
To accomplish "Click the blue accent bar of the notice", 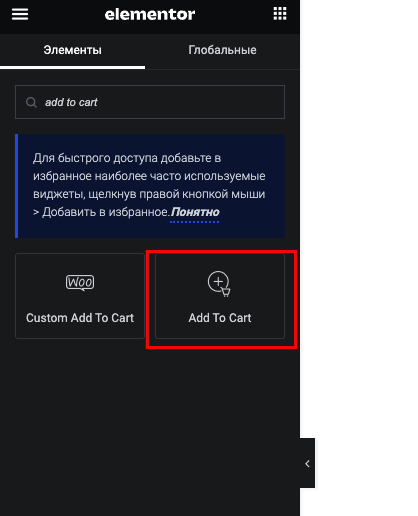I will [x=17, y=186].
